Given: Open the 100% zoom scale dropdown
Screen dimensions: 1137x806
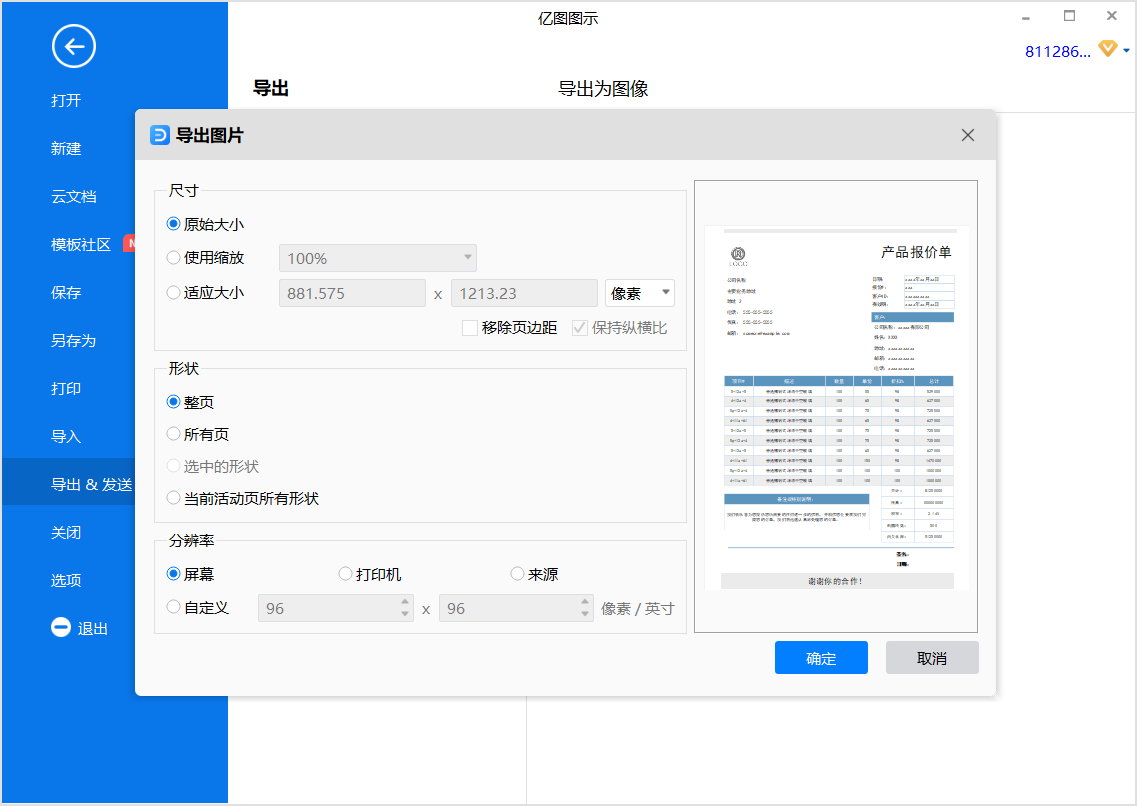Looking at the screenshot, I should [x=378, y=258].
